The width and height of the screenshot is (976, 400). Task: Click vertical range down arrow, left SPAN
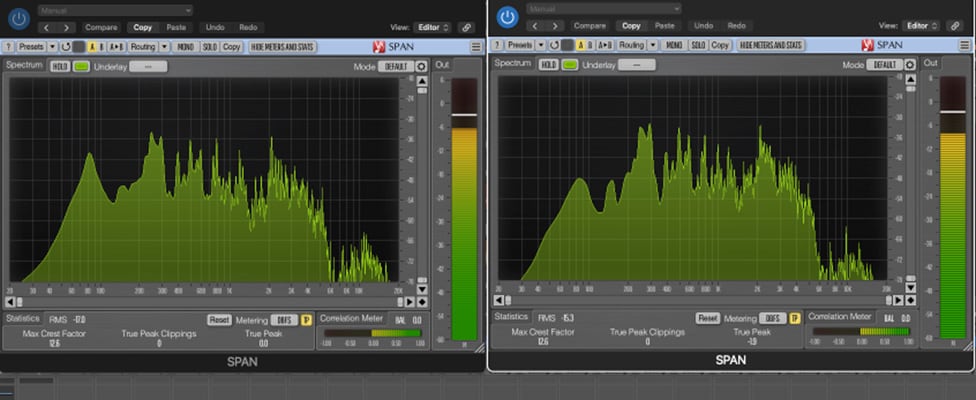(x=422, y=289)
